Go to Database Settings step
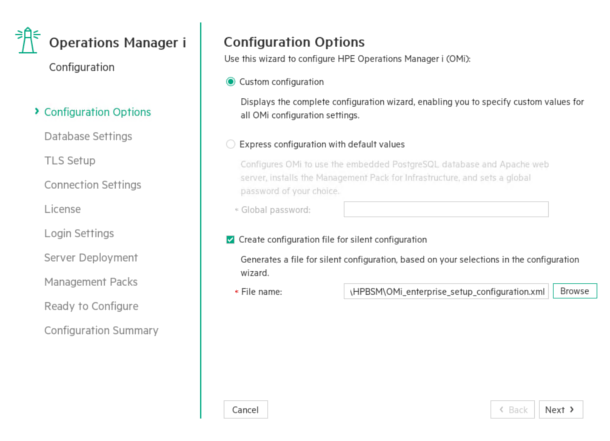This screenshot has height=441, width=610. tap(88, 136)
